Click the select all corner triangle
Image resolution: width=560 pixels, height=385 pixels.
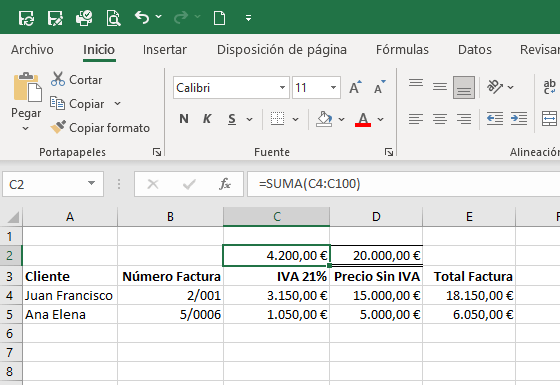pos(12,217)
